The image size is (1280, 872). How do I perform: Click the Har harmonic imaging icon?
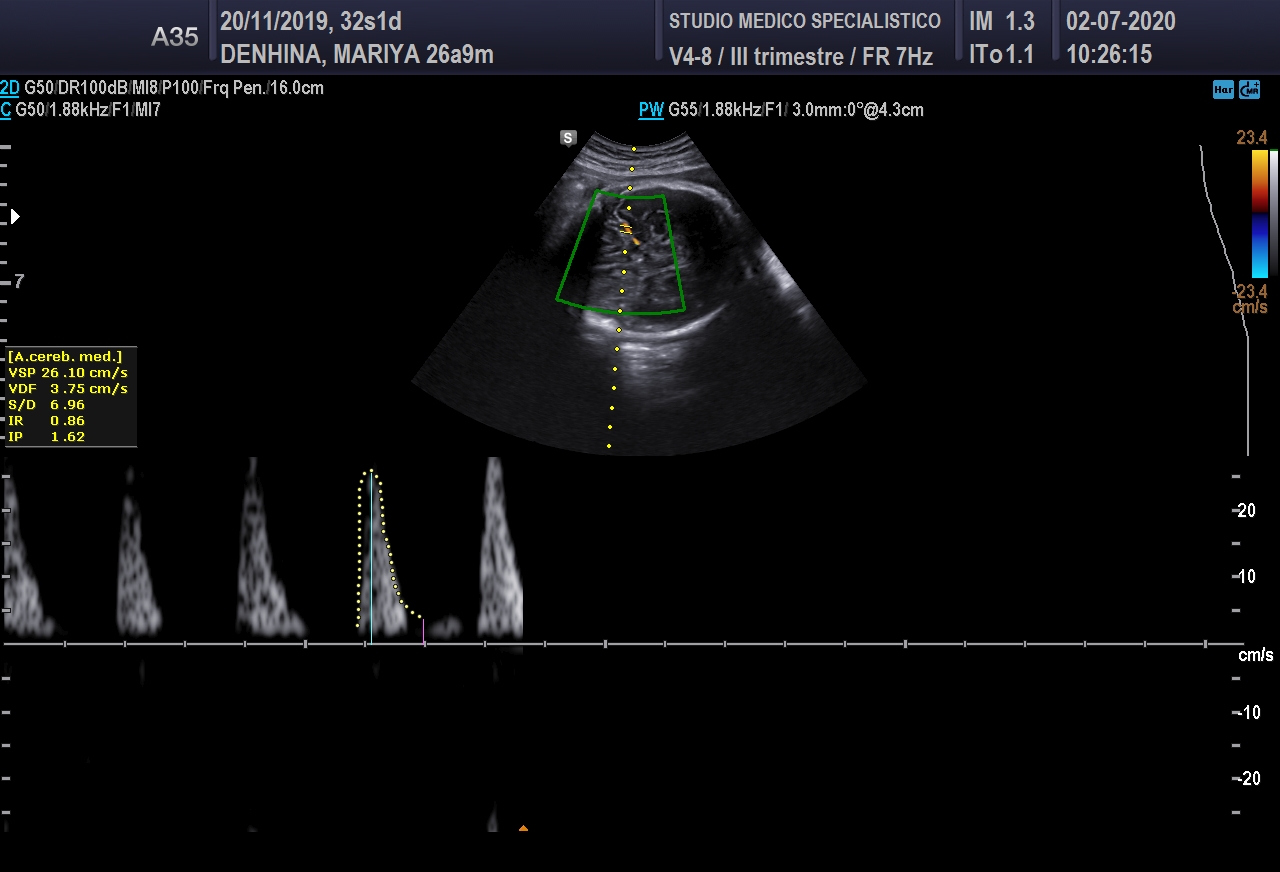point(1222,89)
